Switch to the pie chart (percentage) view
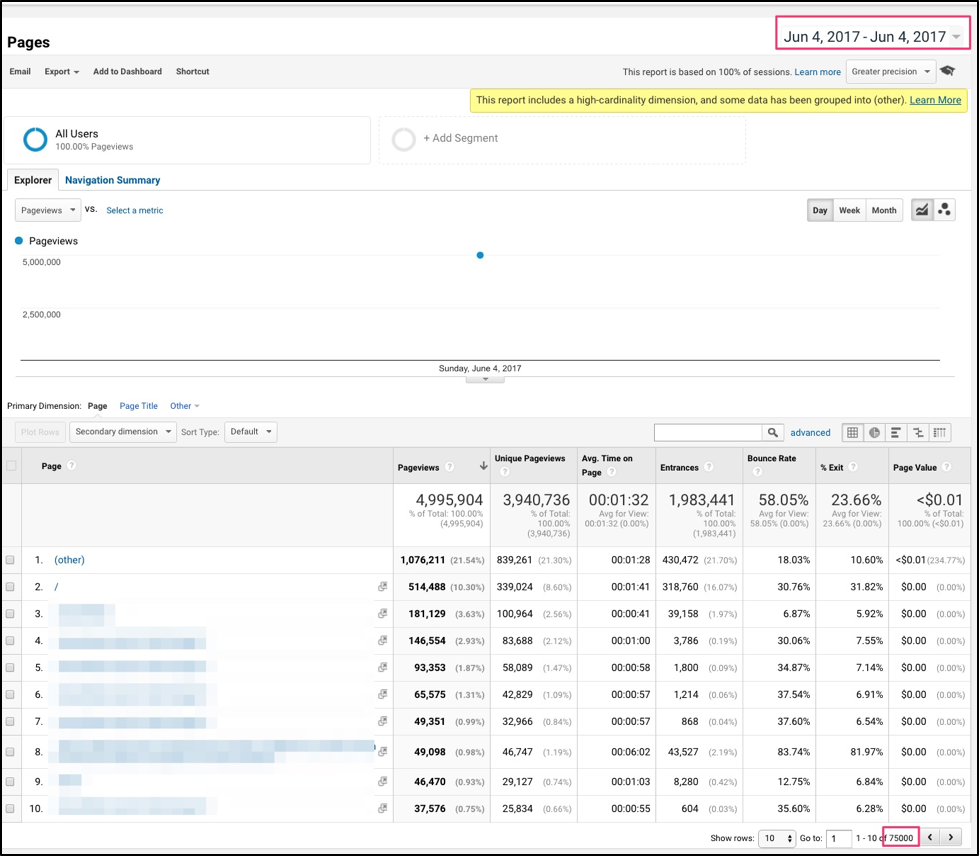The image size is (979, 856). (873, 432)
